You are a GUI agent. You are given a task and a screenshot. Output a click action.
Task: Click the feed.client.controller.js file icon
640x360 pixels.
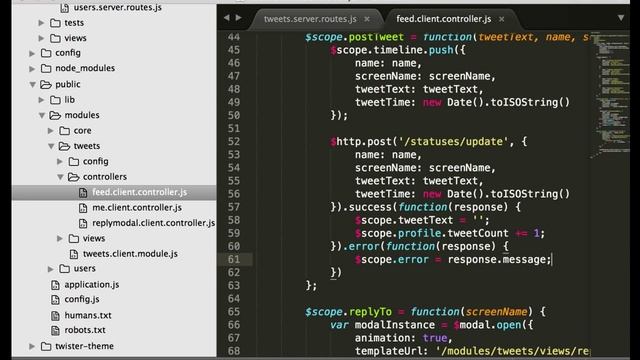83,193
